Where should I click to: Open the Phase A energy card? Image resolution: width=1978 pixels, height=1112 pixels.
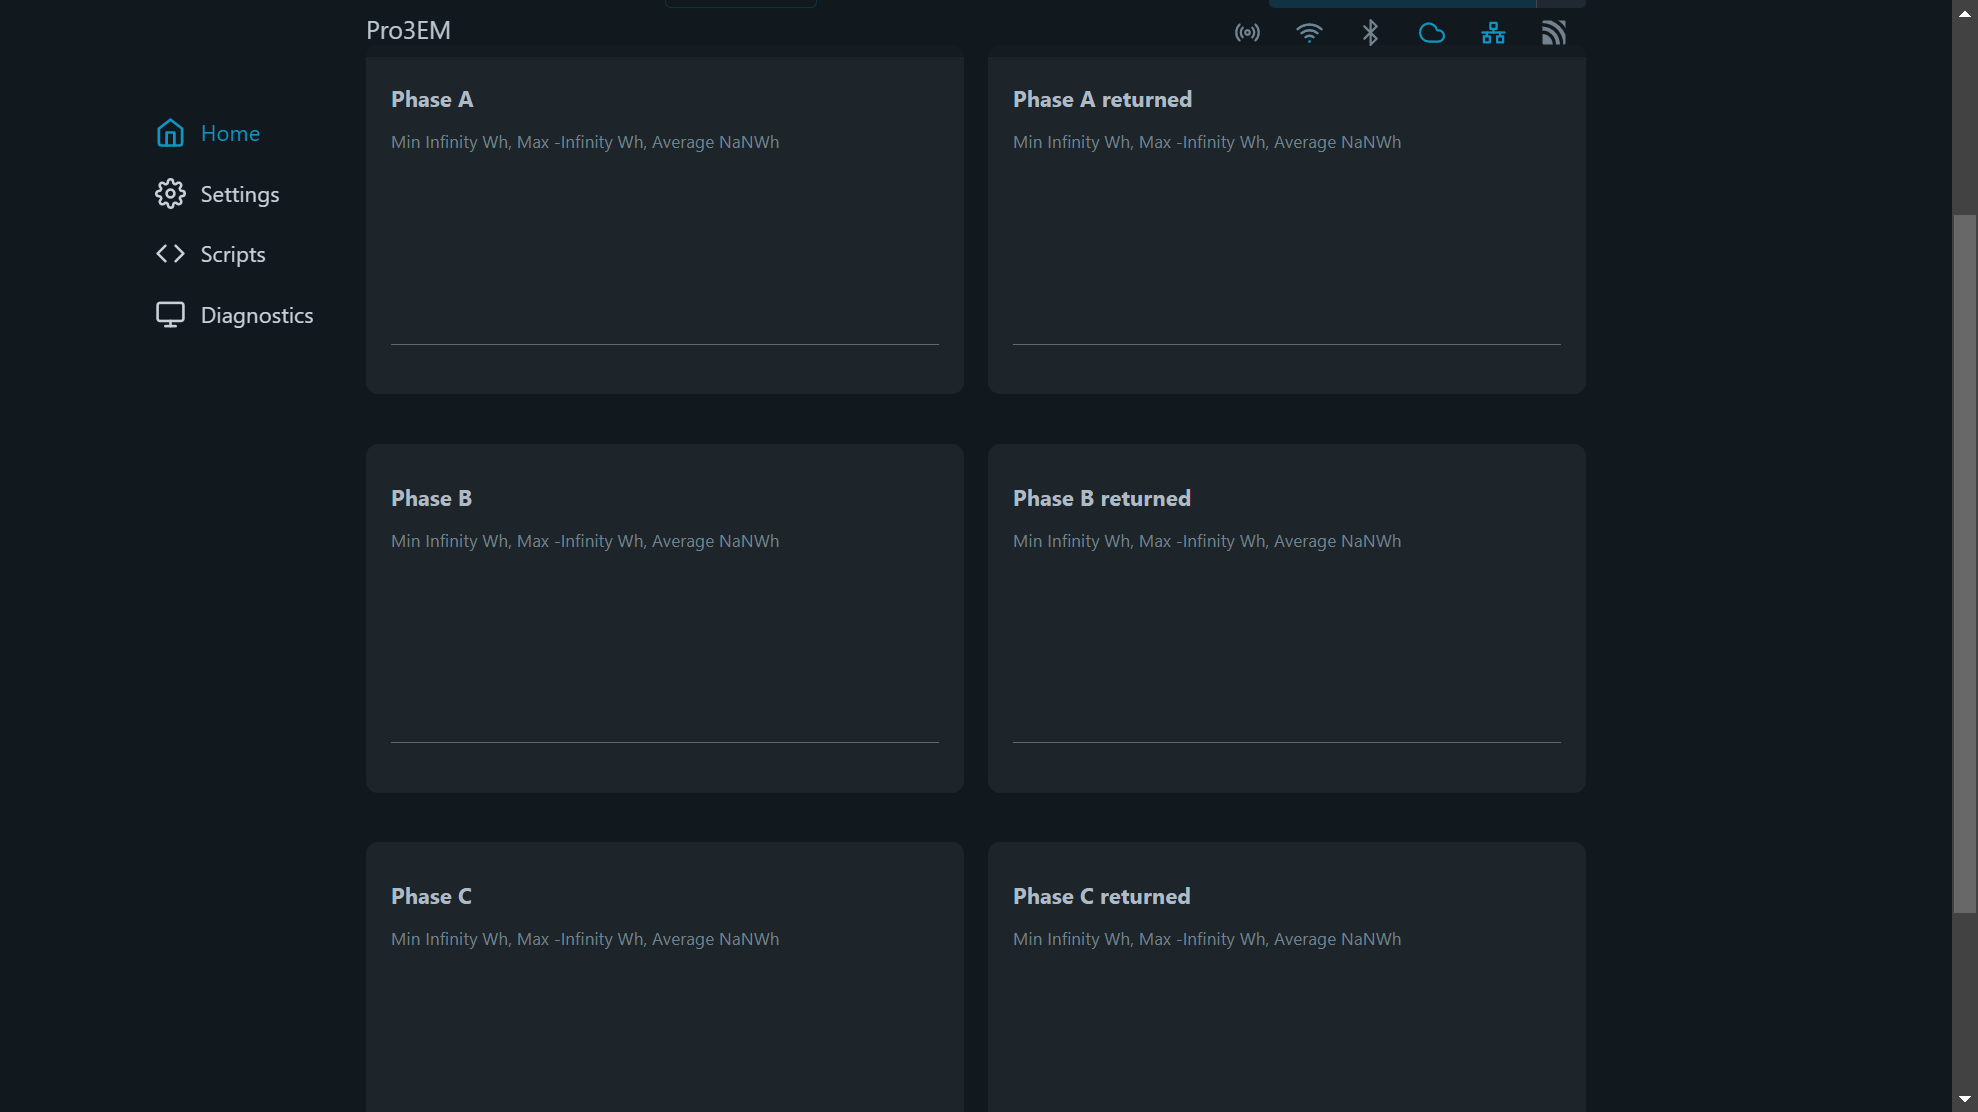[664, 223]
